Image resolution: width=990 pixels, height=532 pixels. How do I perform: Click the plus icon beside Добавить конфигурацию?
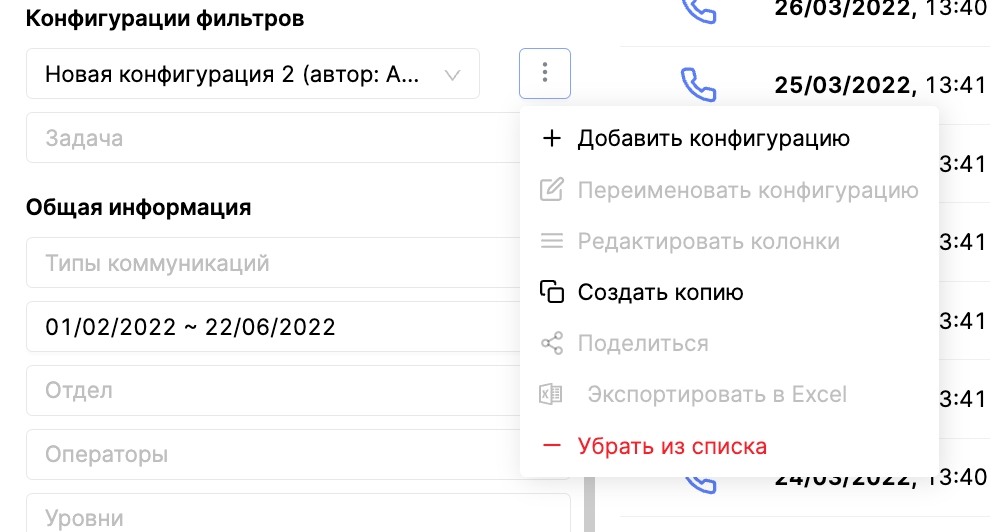coord(551,138)
